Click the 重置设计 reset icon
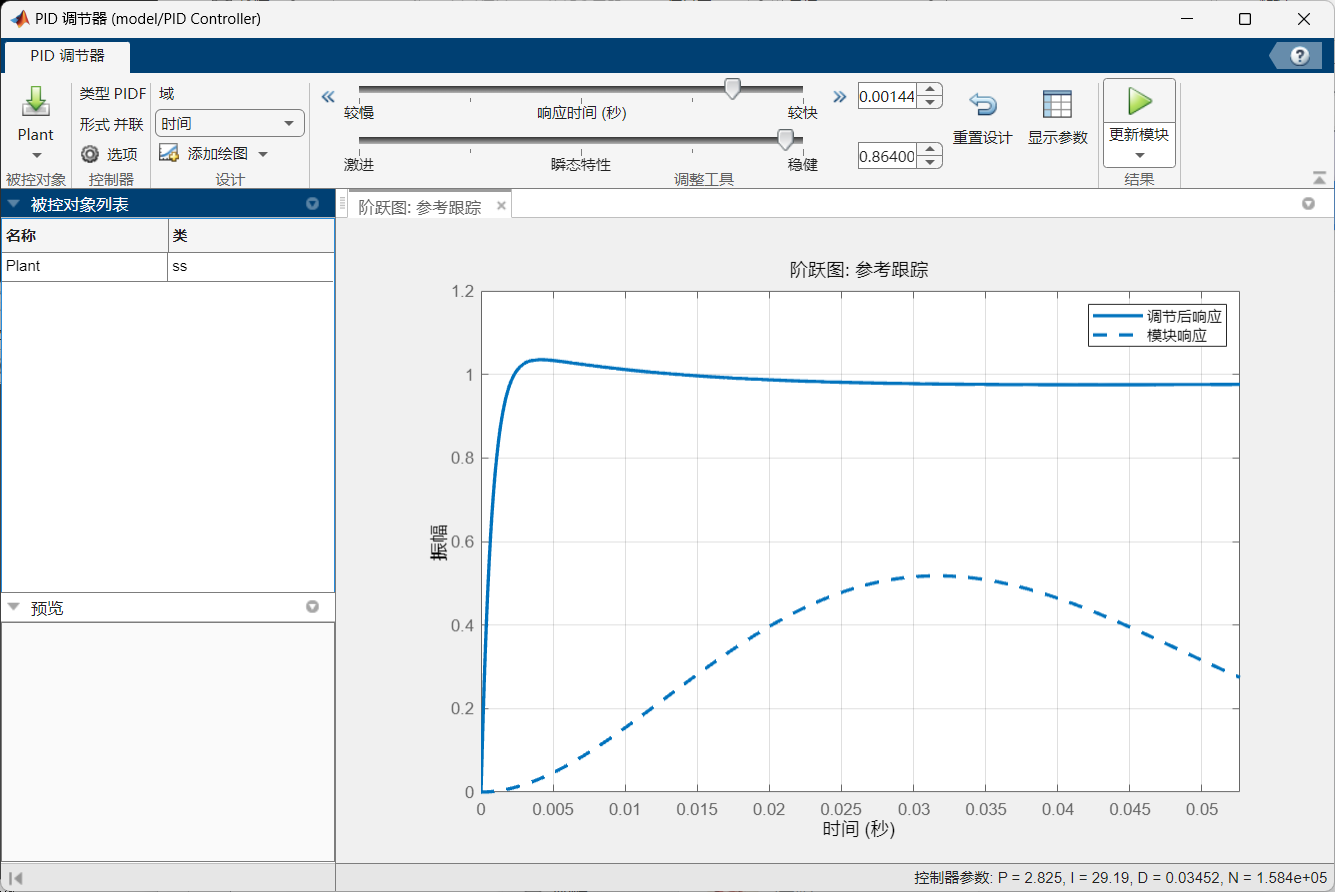The width and height of the screenshot is (1335, 892). point(982,104)
